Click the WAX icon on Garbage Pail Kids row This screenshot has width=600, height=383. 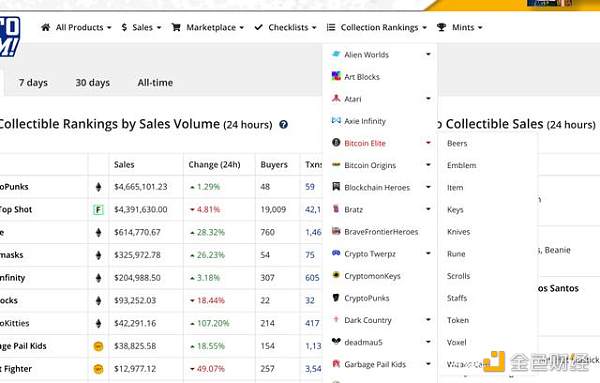click(98, 346)
